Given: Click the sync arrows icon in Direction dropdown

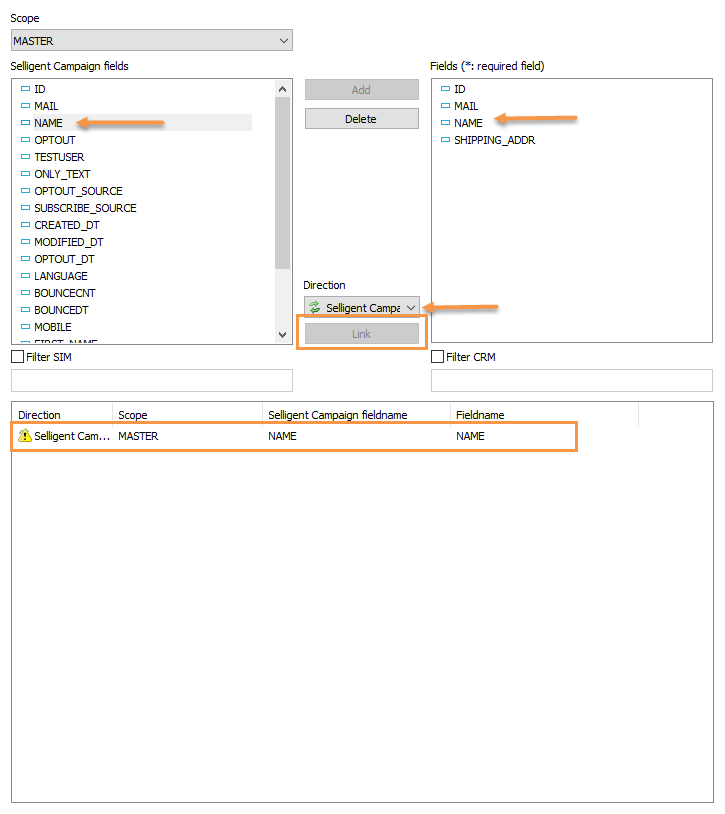Looking at the screenshot, I should (314, 307).
